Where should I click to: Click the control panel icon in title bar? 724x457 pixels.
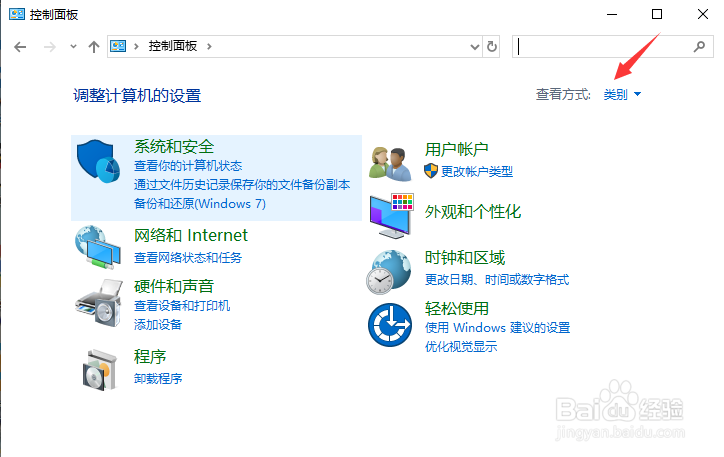pyautogui.click(x=17, y=14)
